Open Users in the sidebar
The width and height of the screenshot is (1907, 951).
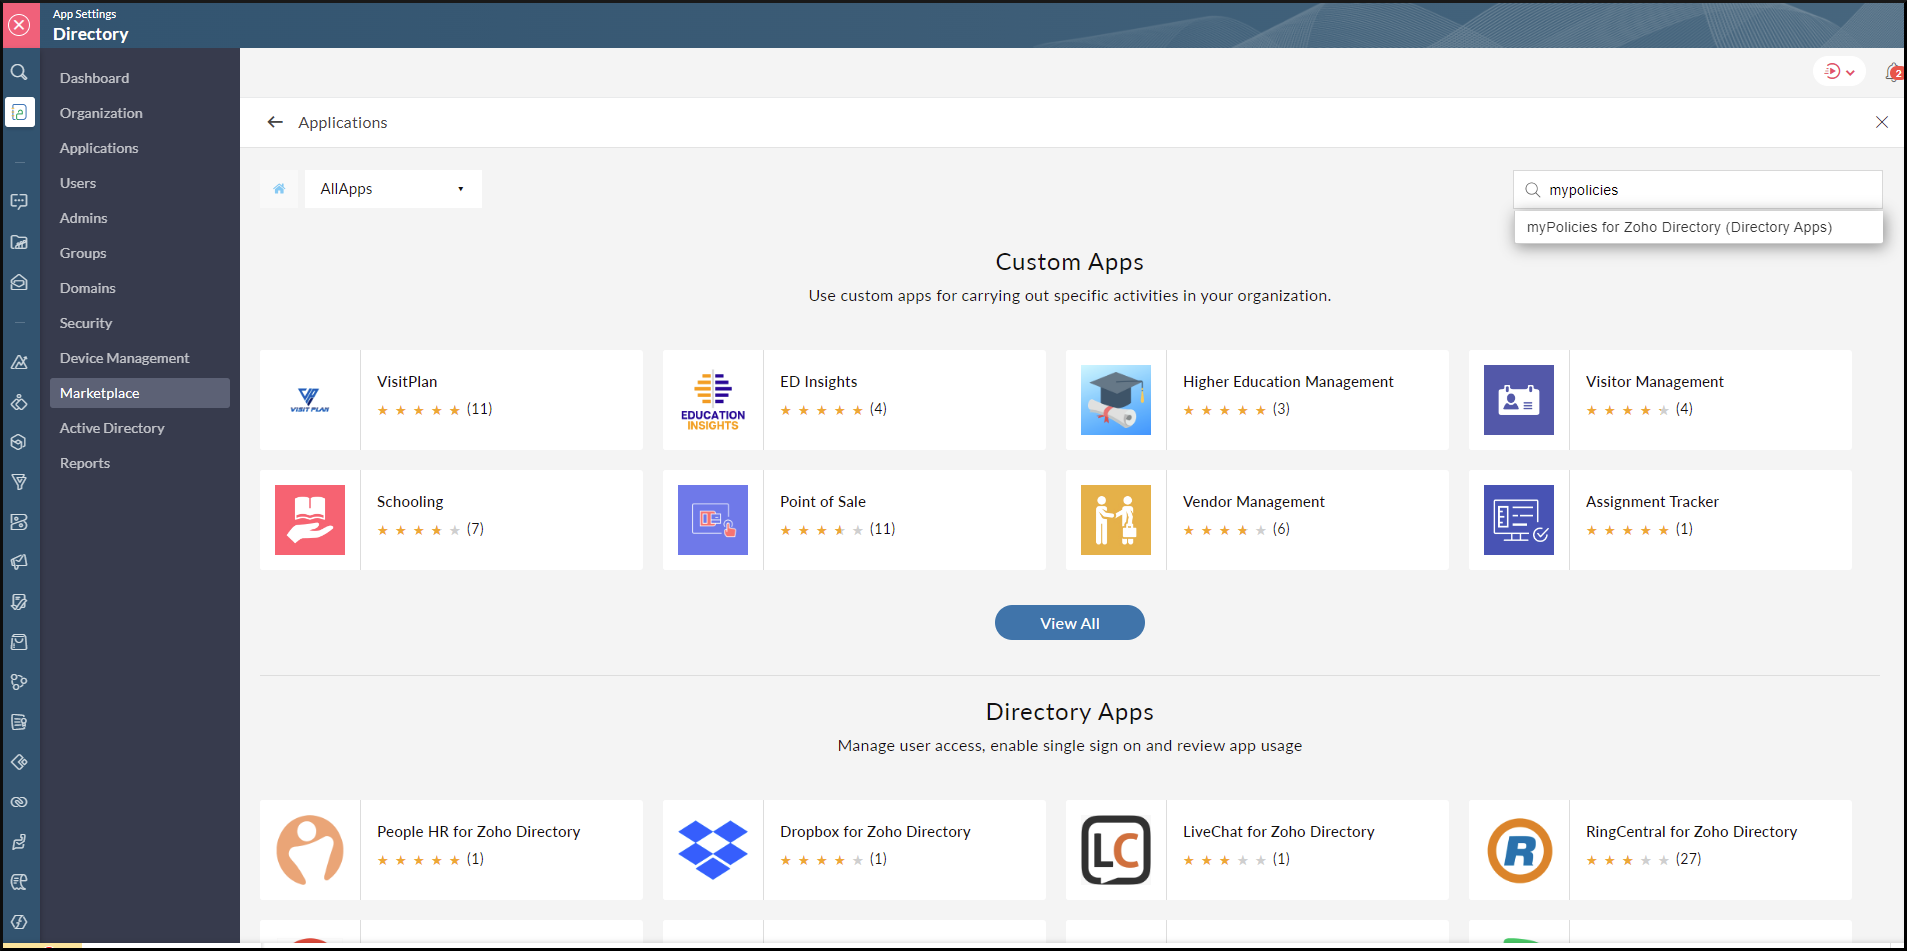[x=78, y=183]
